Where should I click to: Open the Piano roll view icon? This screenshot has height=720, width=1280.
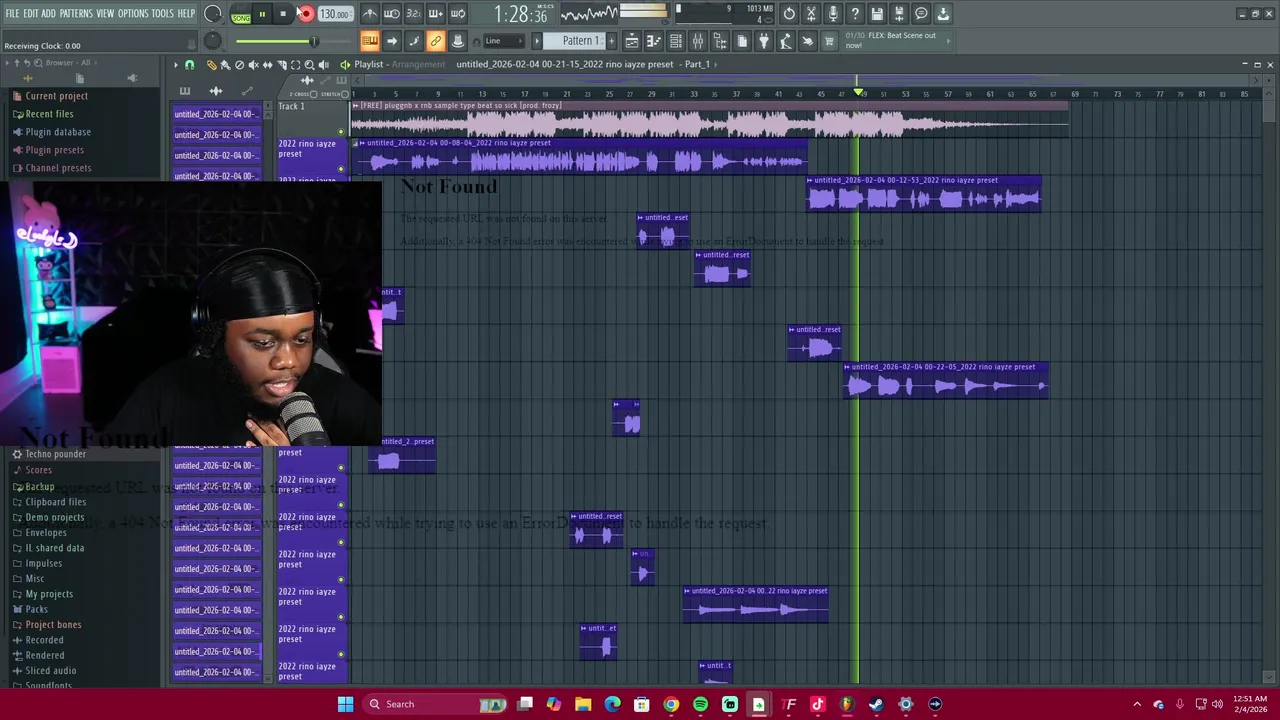(654, 41)
